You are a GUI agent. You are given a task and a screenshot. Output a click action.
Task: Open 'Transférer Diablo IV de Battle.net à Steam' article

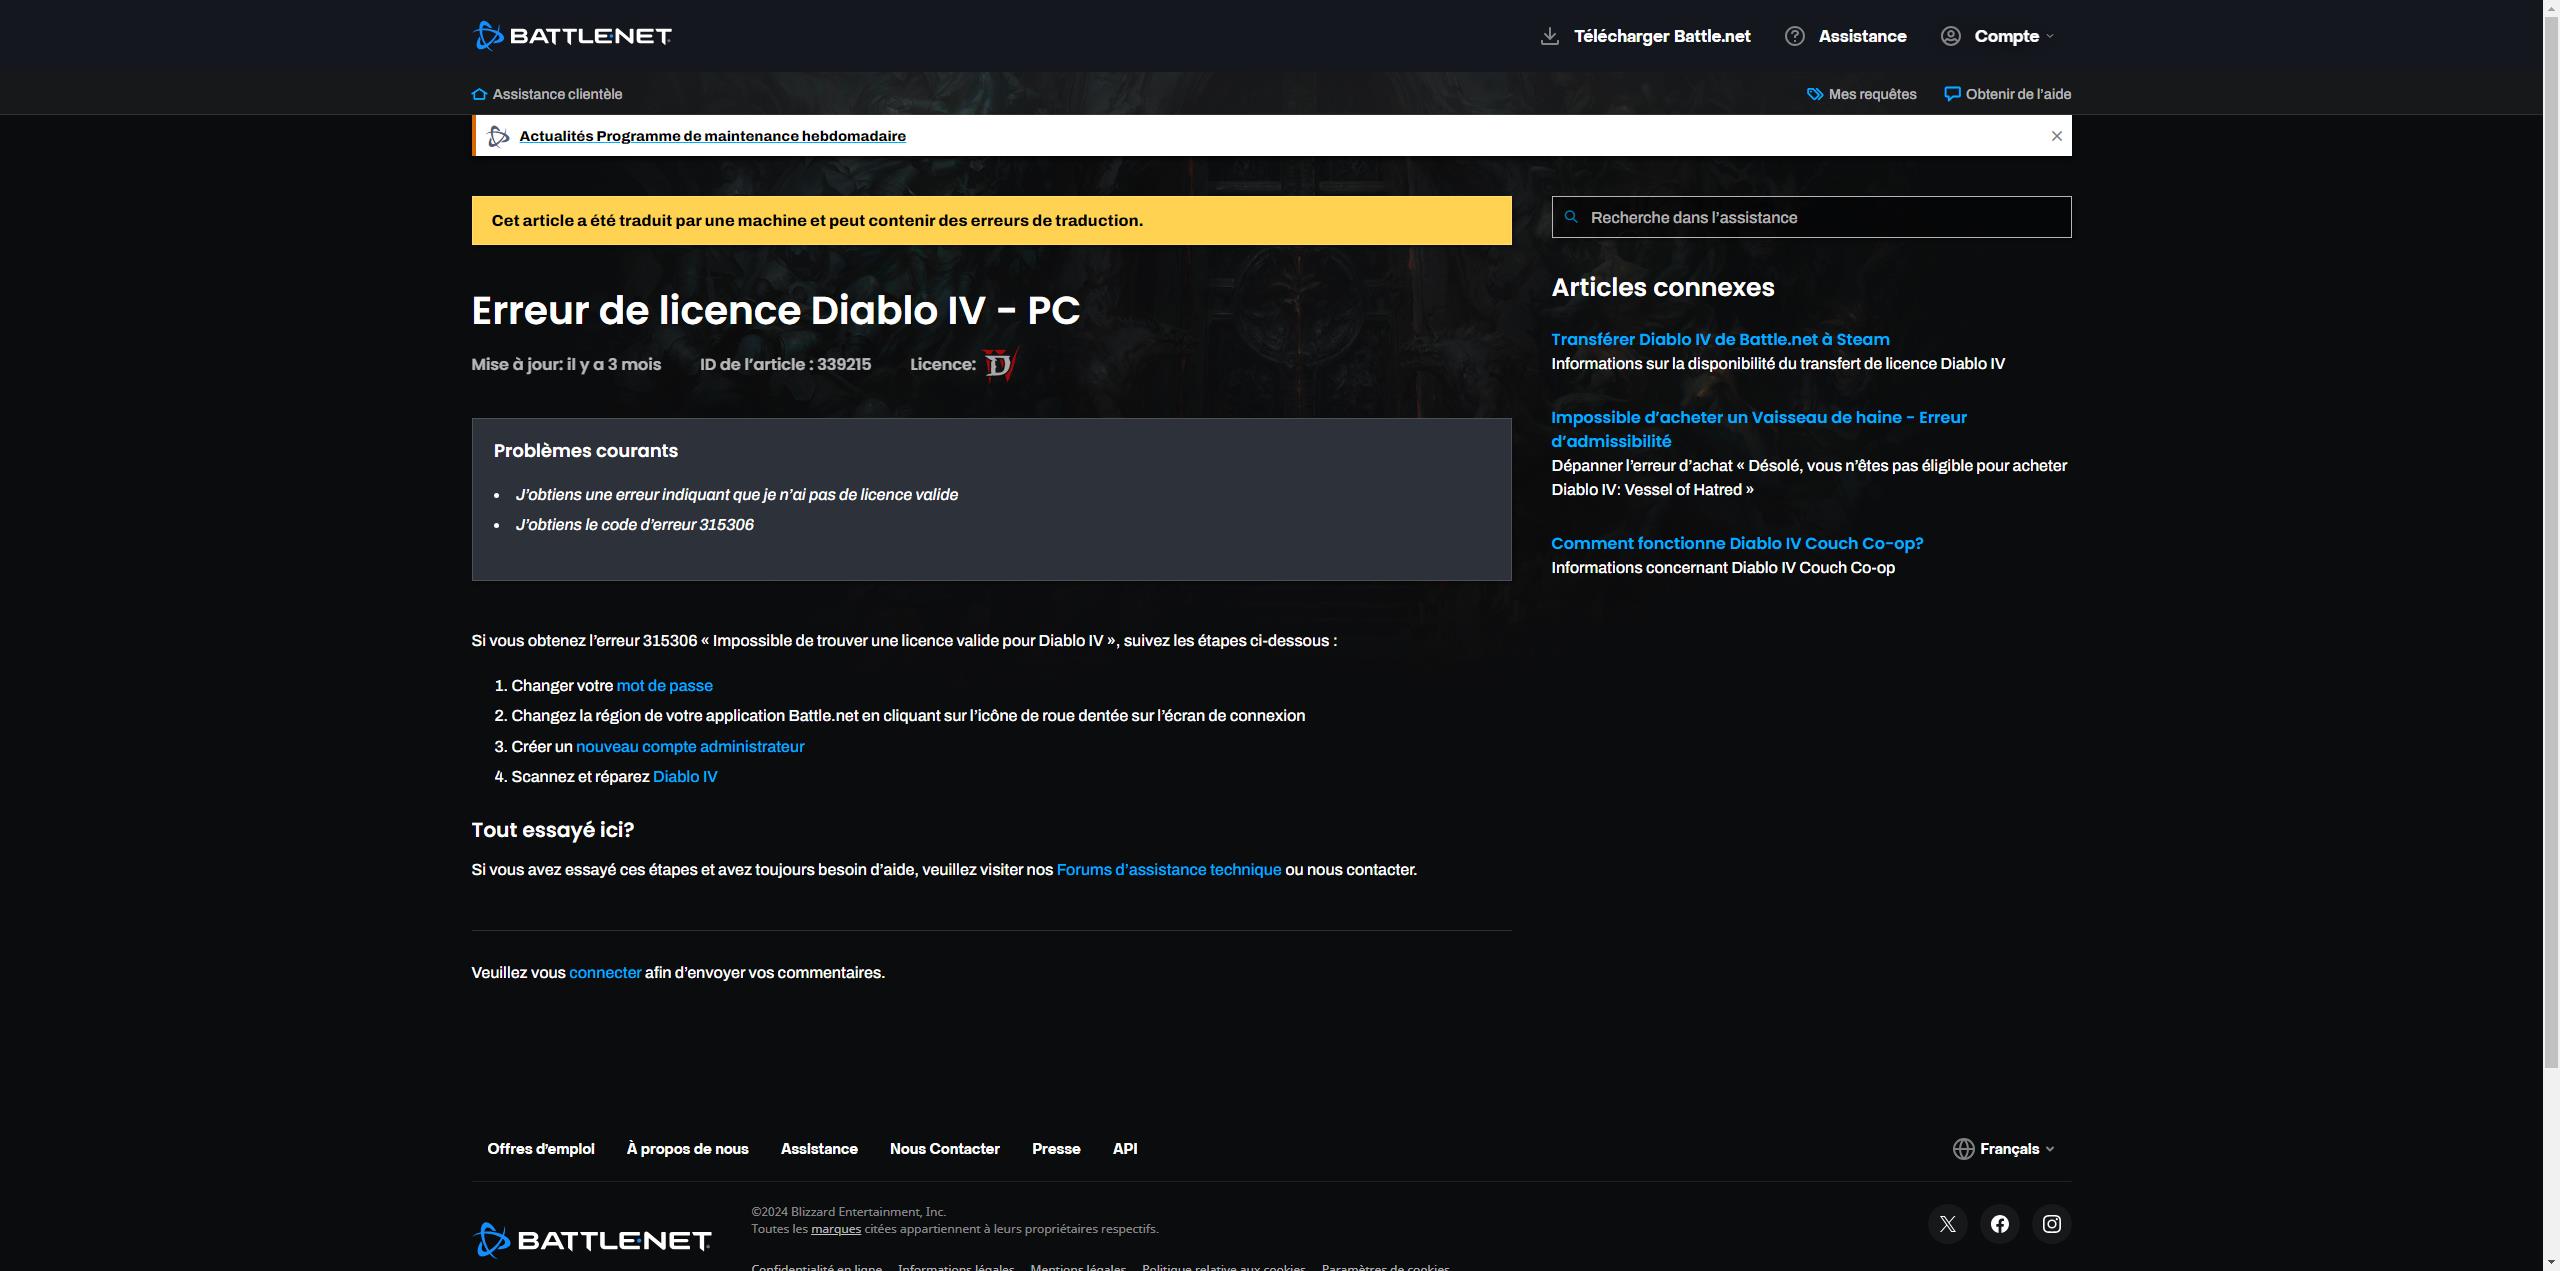[1720, 339]
